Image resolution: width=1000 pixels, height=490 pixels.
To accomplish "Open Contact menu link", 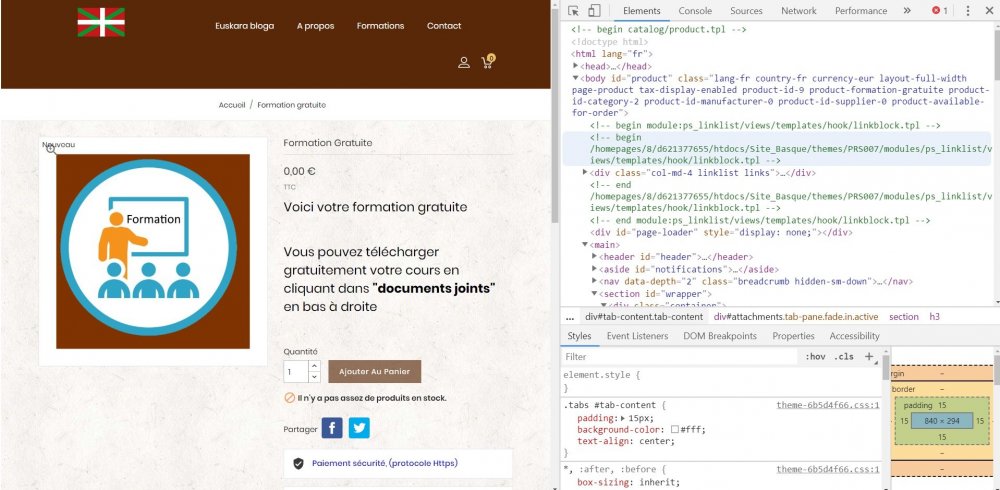I will click(x=444, y=26).
